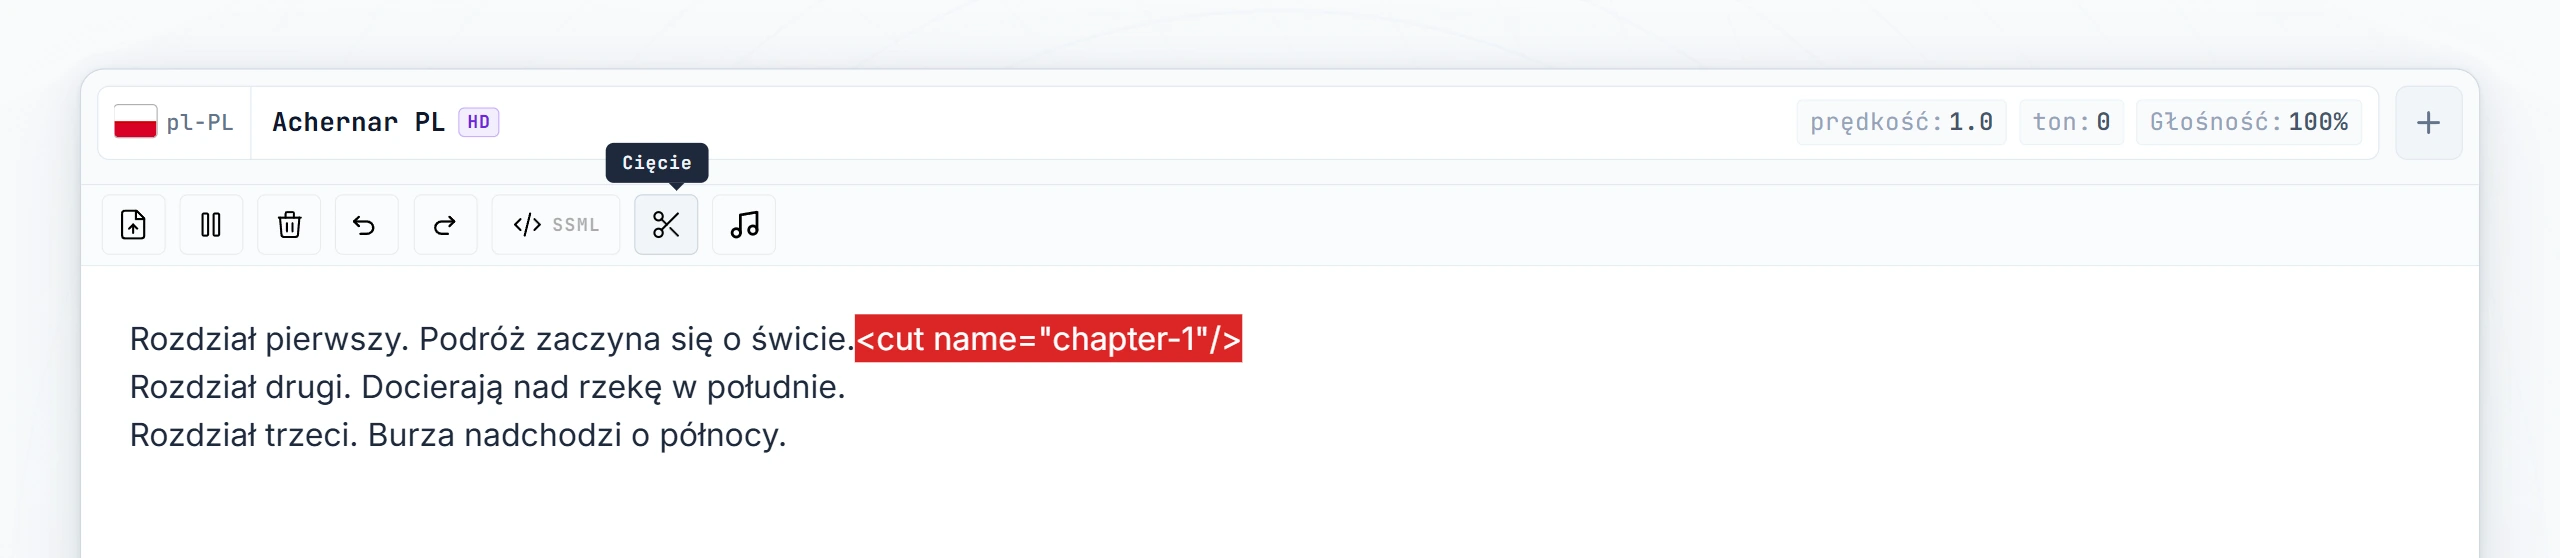Place cursor in 'Rozdział pierwszy' line
Viewport: 2560px width, 558px height.
[x=491, y=339]
